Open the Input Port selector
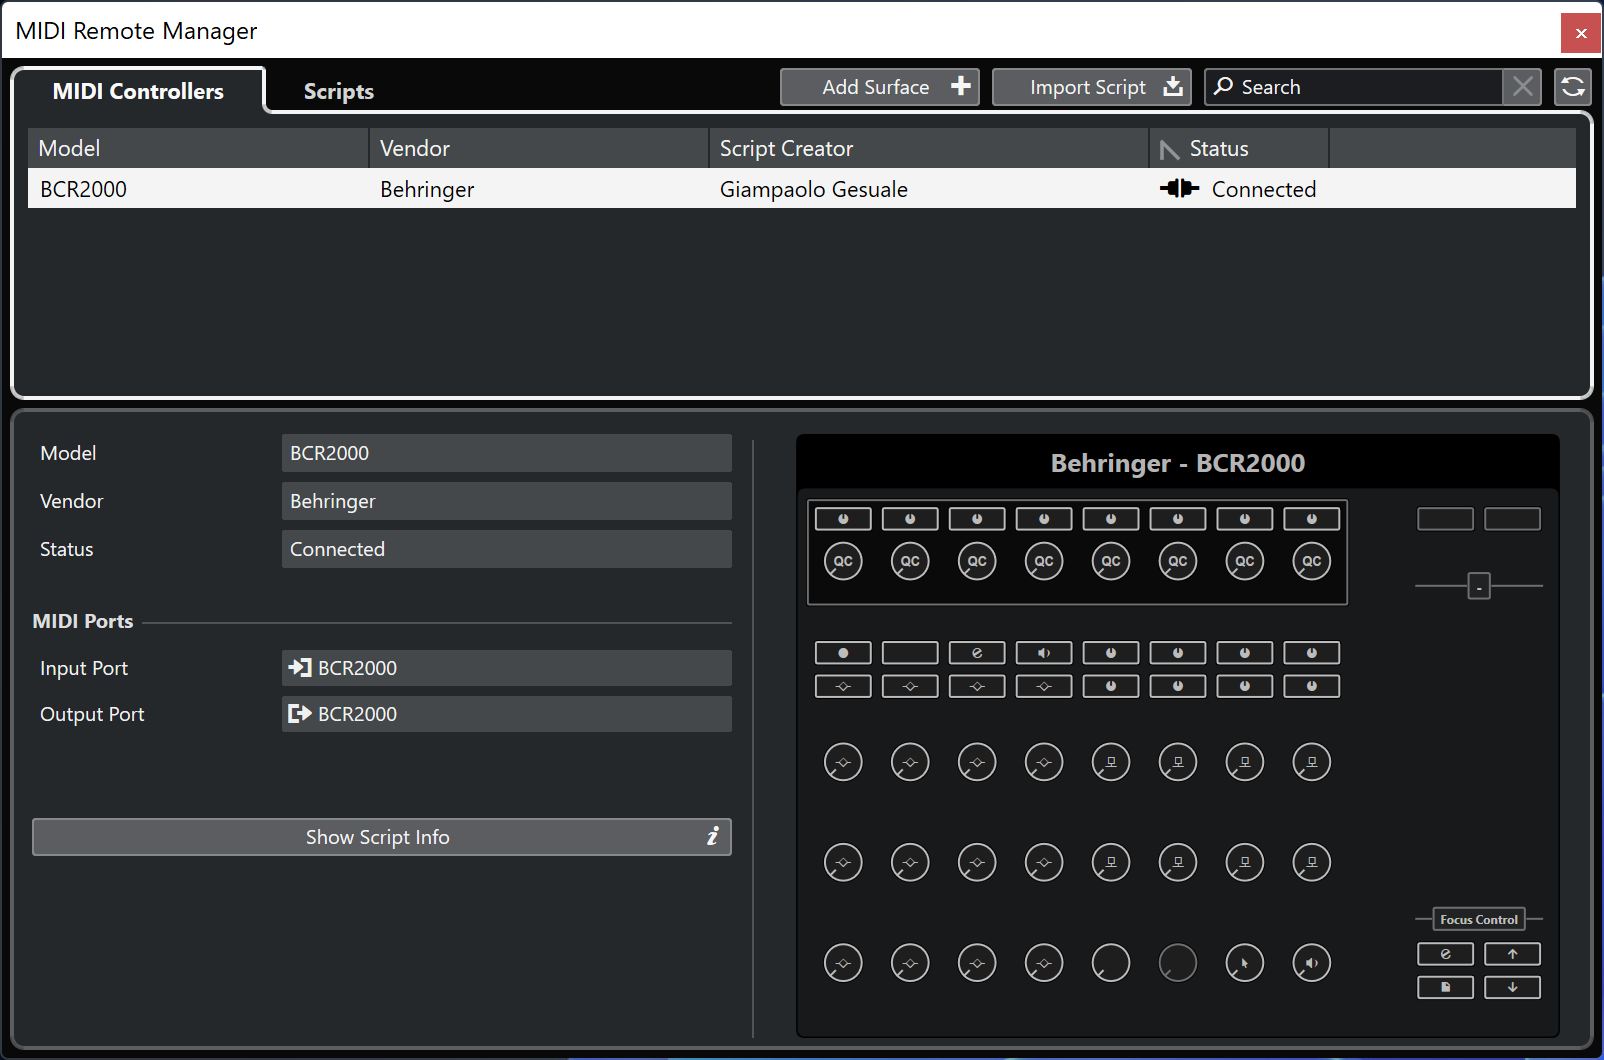Image resolution: width=1604 pixels, height=1060 pixels. (506, 668)
